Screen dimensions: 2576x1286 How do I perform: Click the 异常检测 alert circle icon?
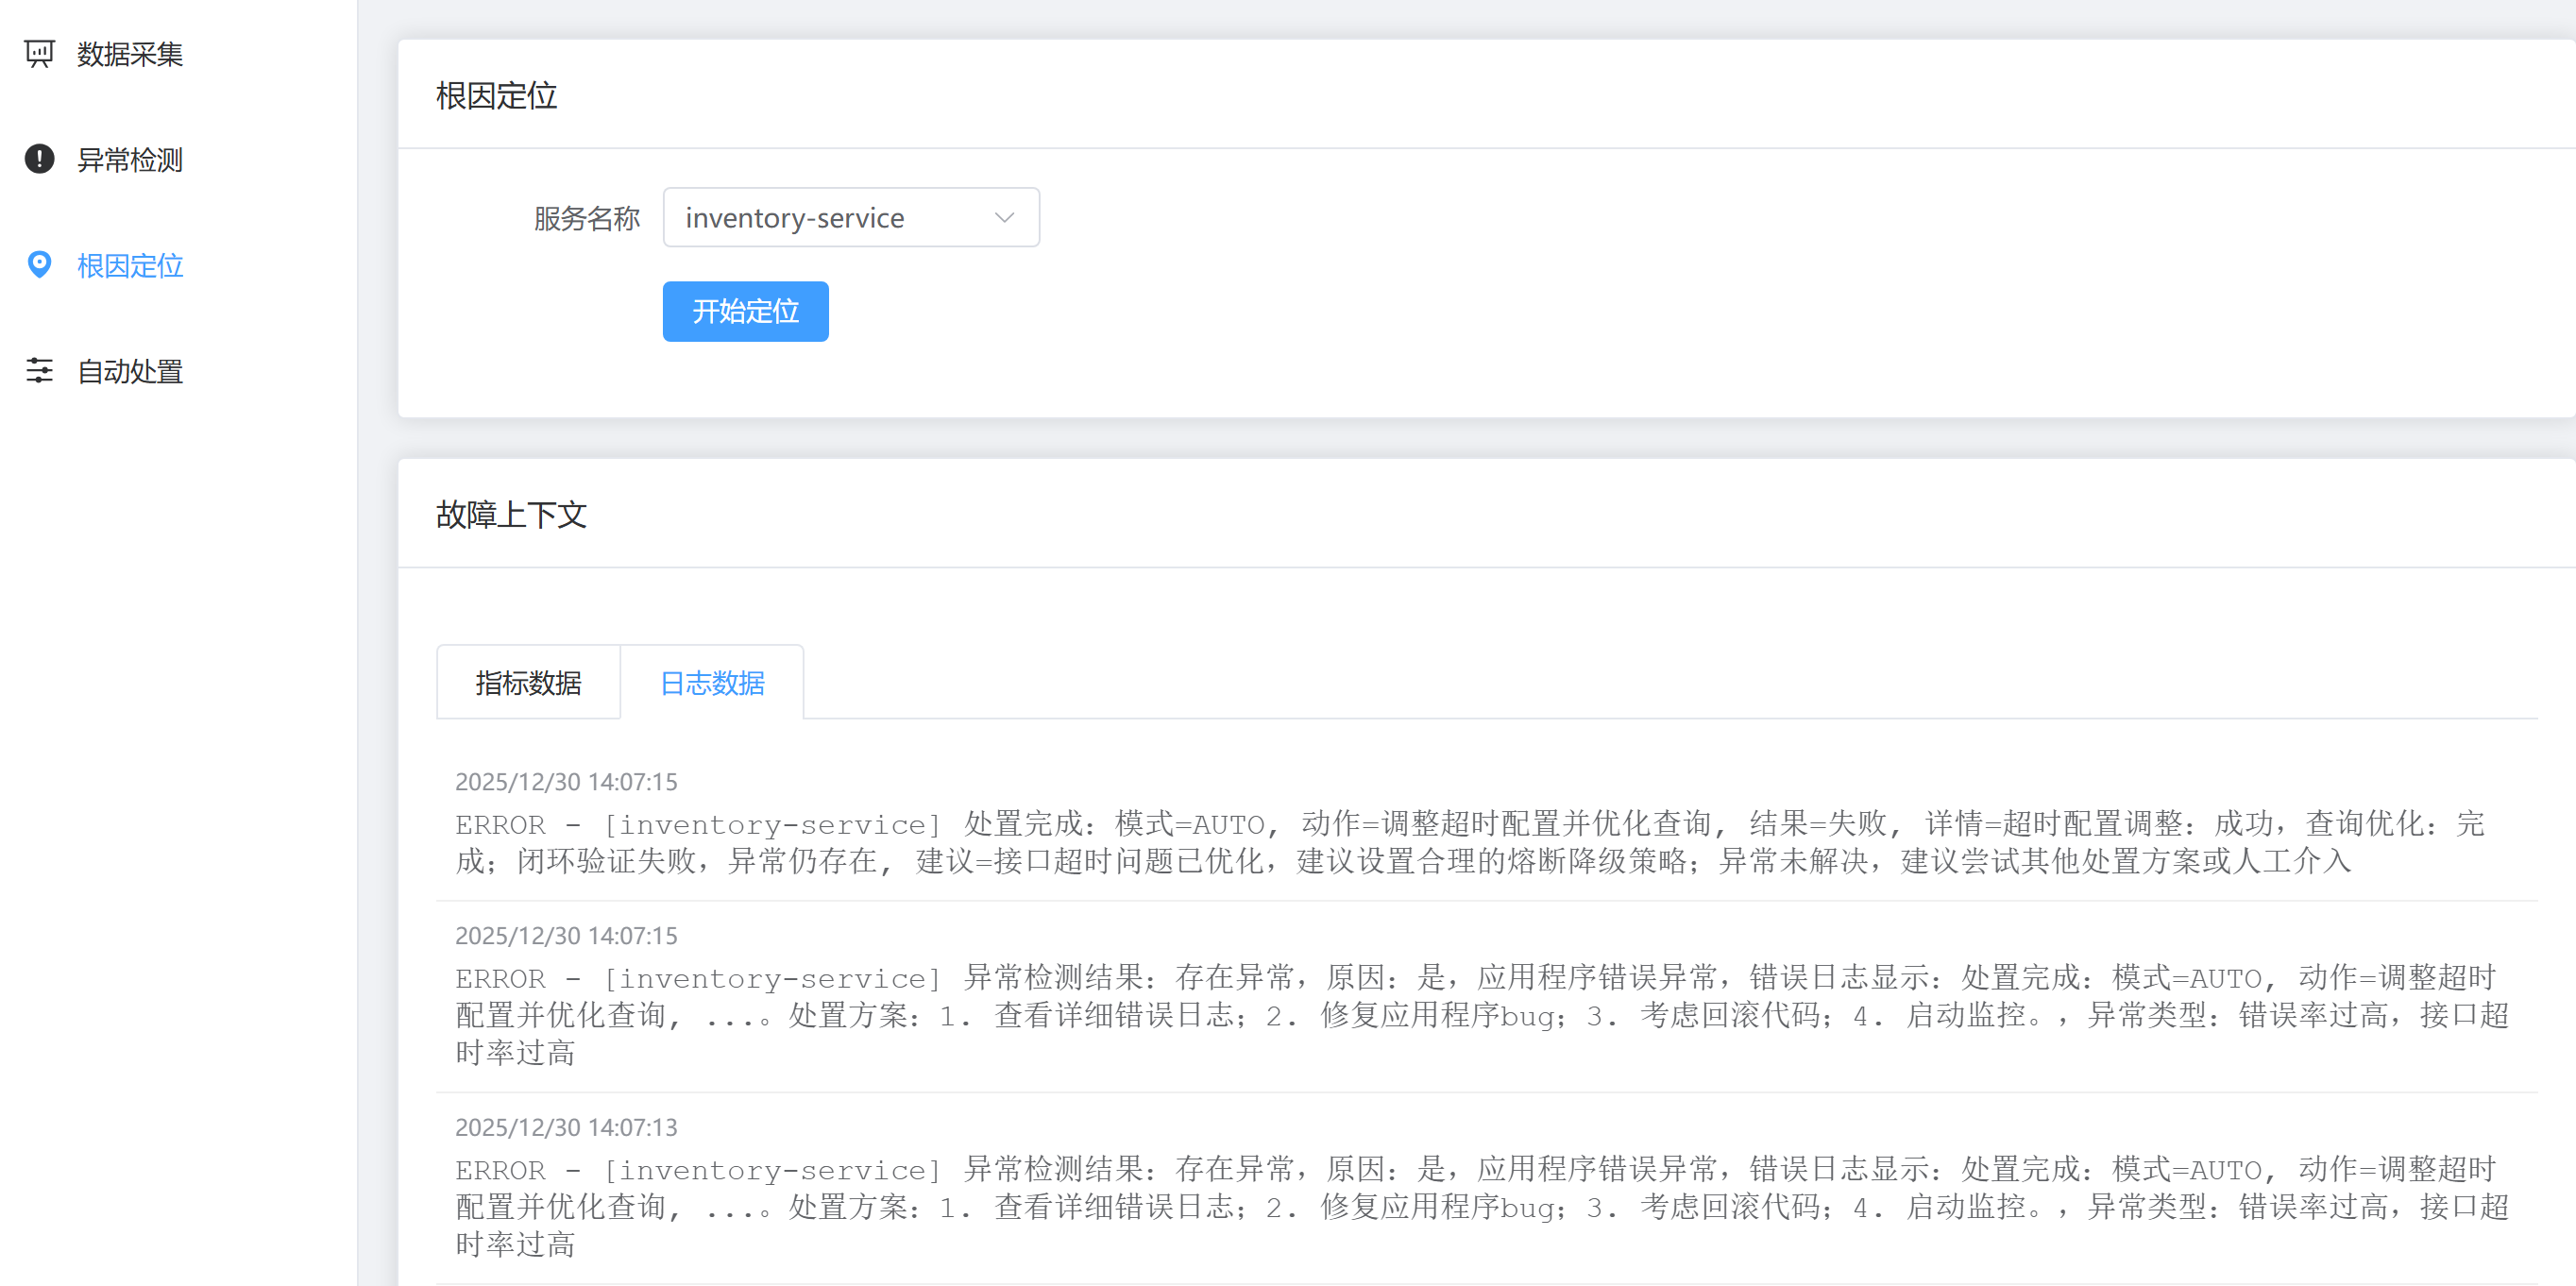coord(38,159)
